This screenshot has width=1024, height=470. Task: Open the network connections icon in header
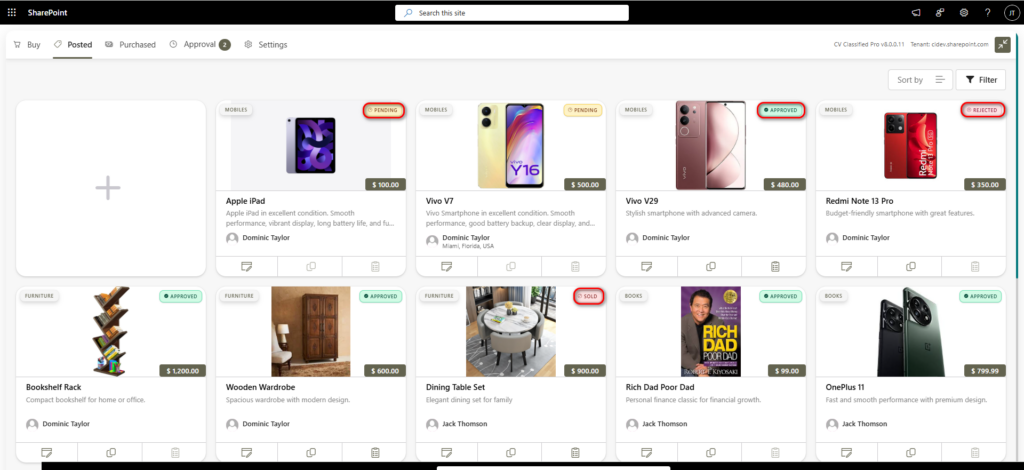point(940,12)
